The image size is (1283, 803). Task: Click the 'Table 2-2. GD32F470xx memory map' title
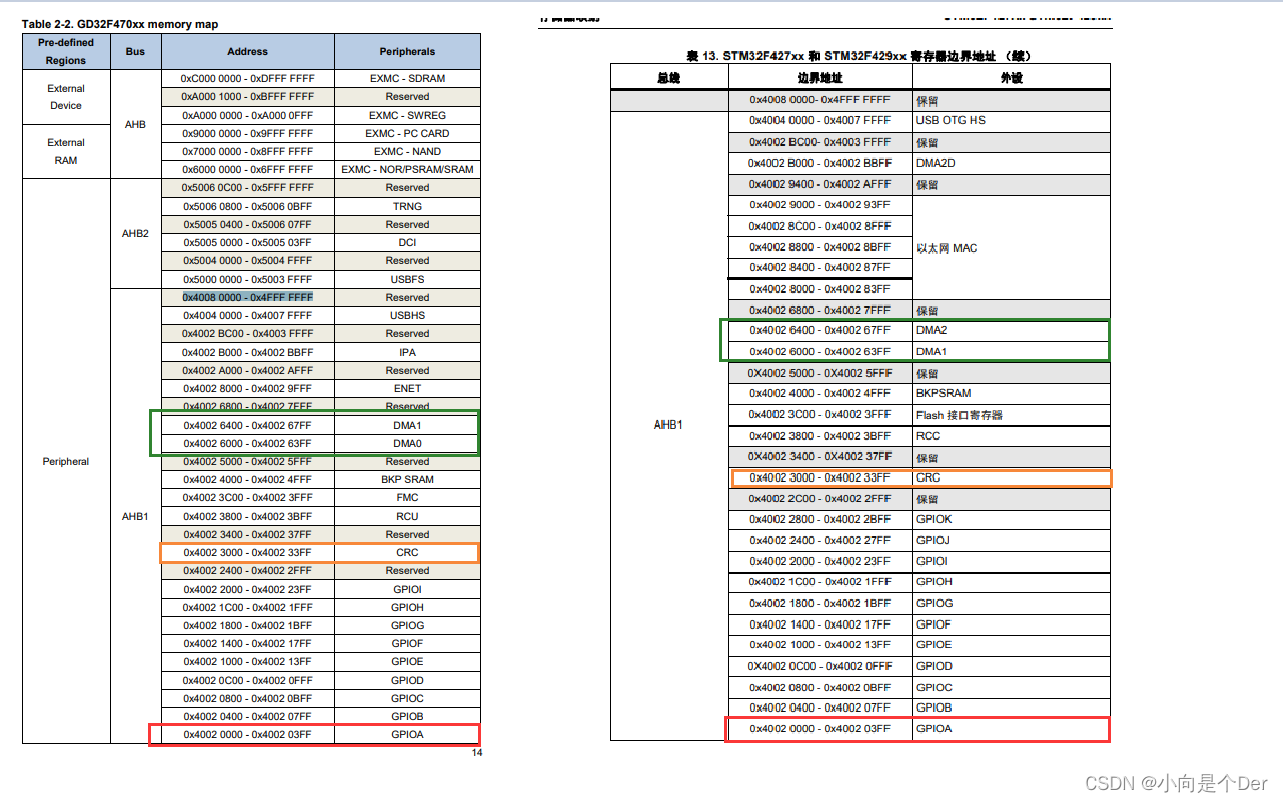point(120,24)
